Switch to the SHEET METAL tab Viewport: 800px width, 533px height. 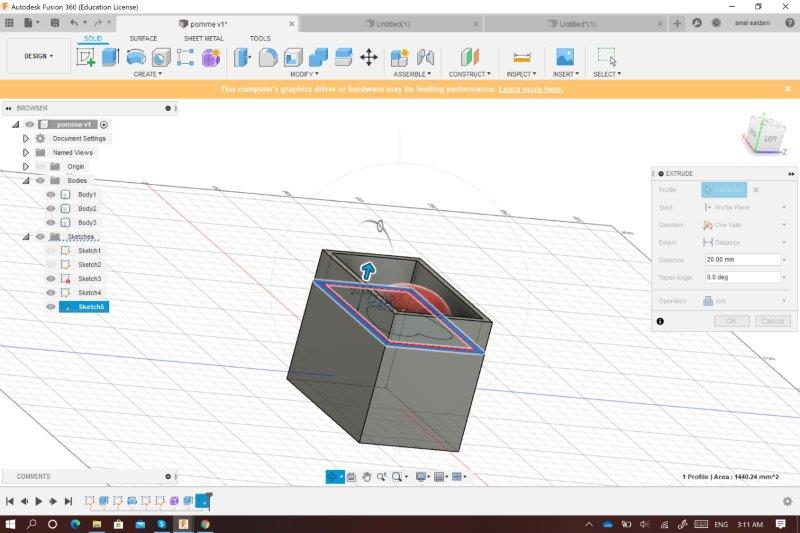pyautogui.click(x=204, y=38)
